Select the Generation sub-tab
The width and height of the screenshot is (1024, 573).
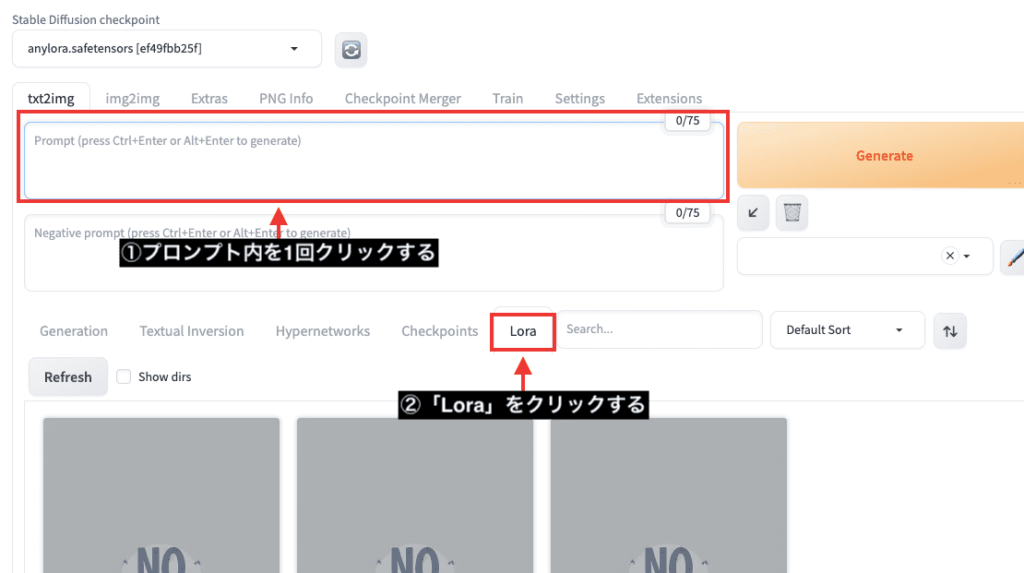[x=74, y=331]
